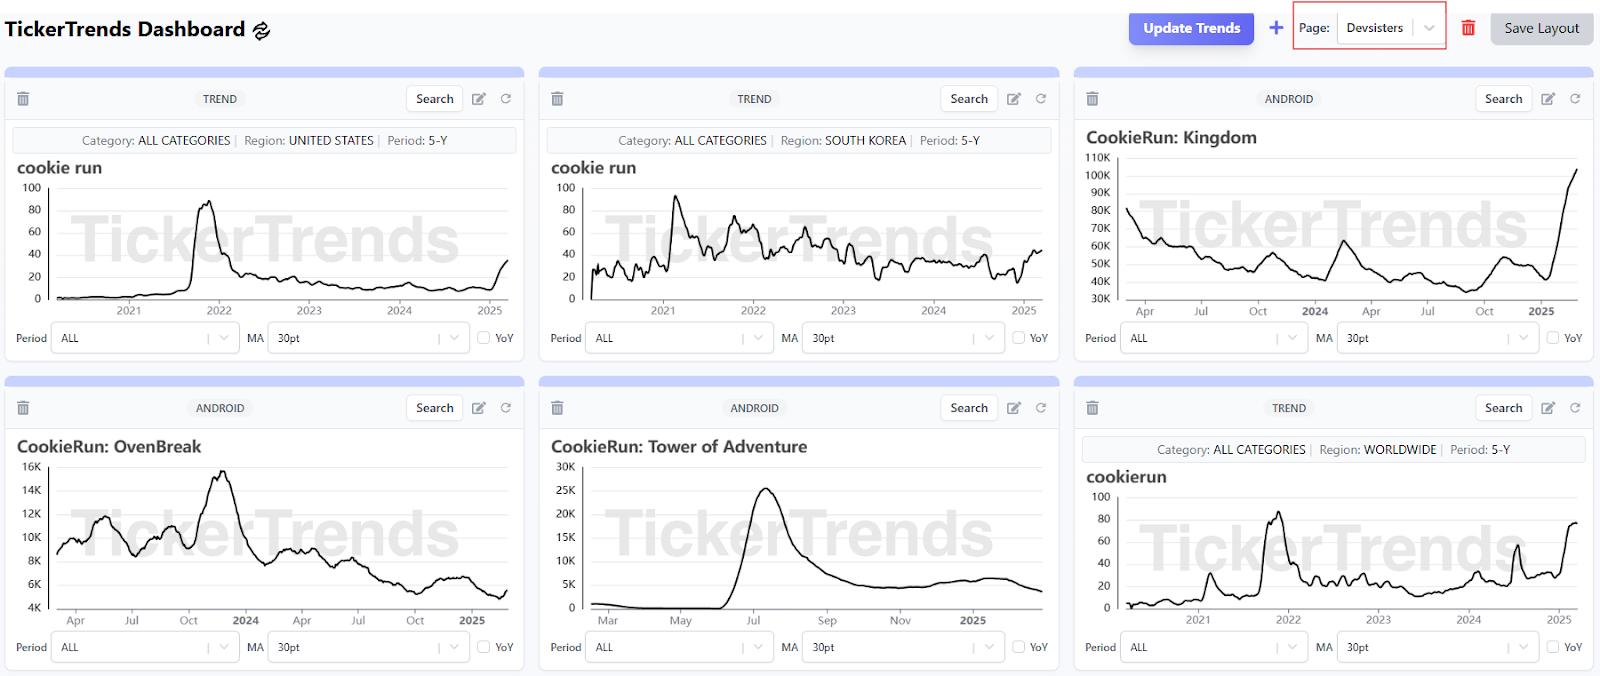Edit the CookieRun: OvenBreak widget
The width and height of the screenshot is (1600, 676).
point(479,408)
